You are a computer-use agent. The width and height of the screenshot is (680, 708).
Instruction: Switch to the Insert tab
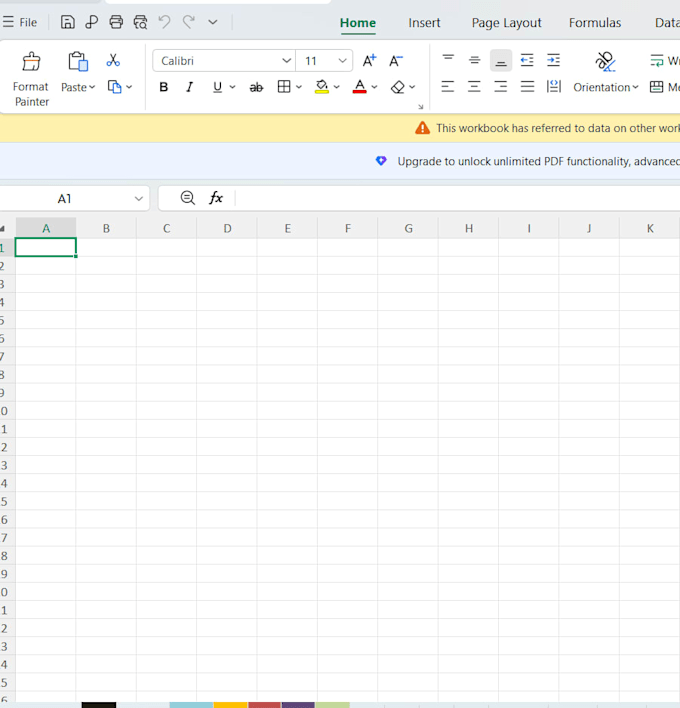pos(424,23)
